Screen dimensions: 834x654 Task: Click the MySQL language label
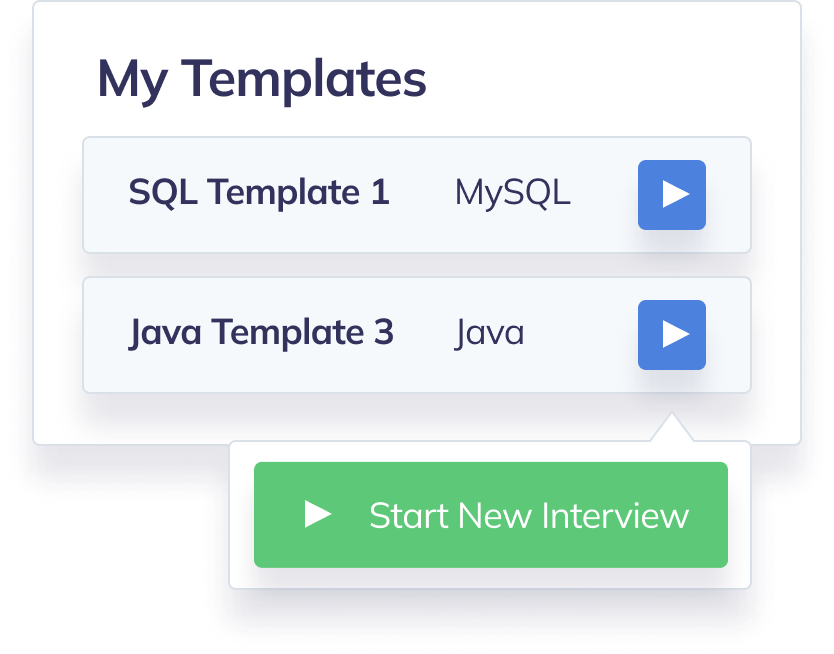point(512,192)
